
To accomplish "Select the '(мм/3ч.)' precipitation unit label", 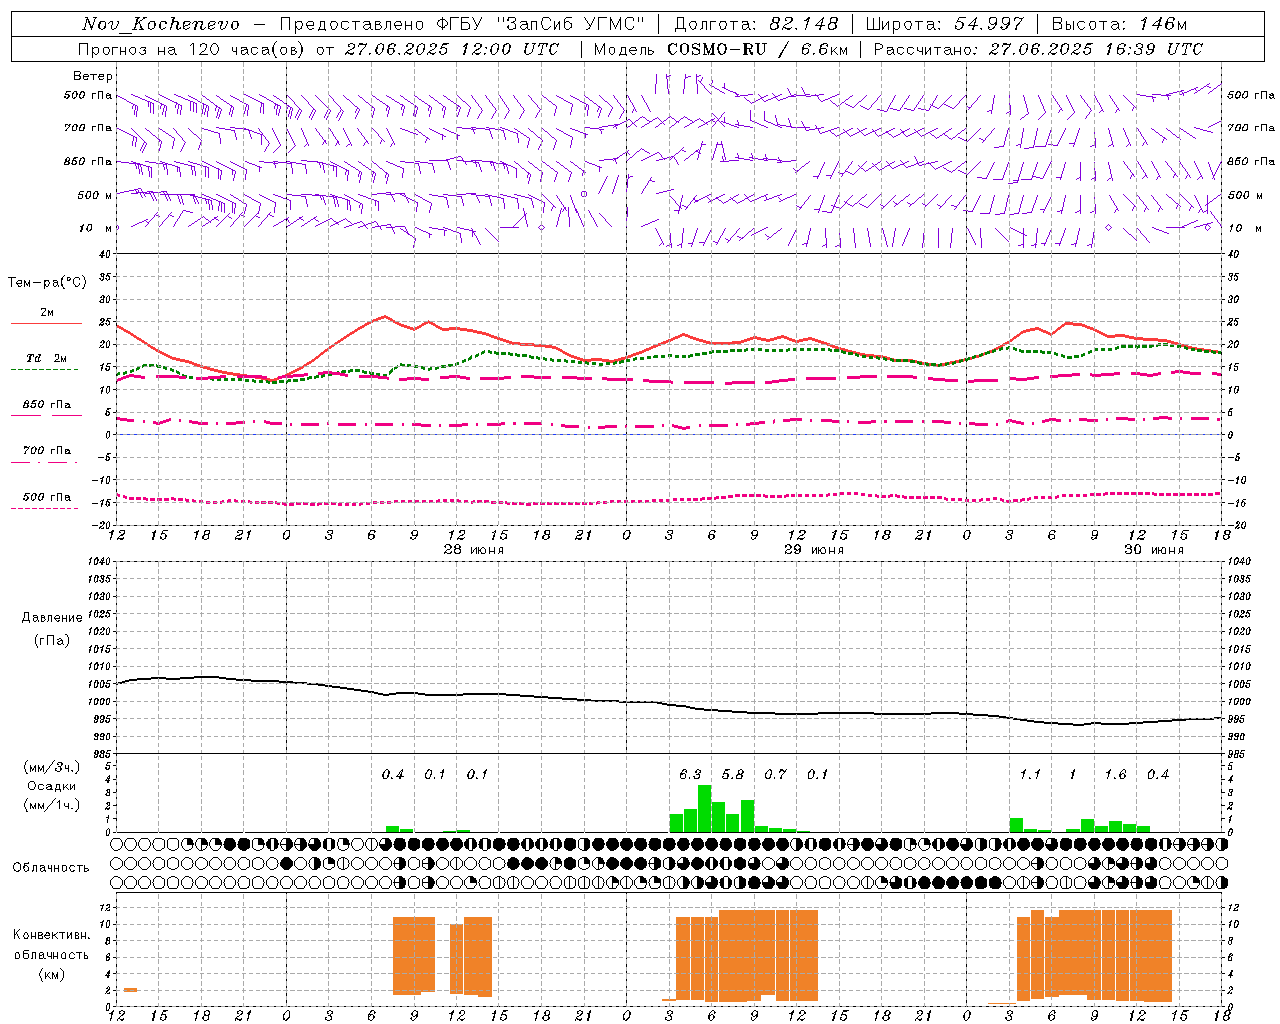I will coord(52,767).
